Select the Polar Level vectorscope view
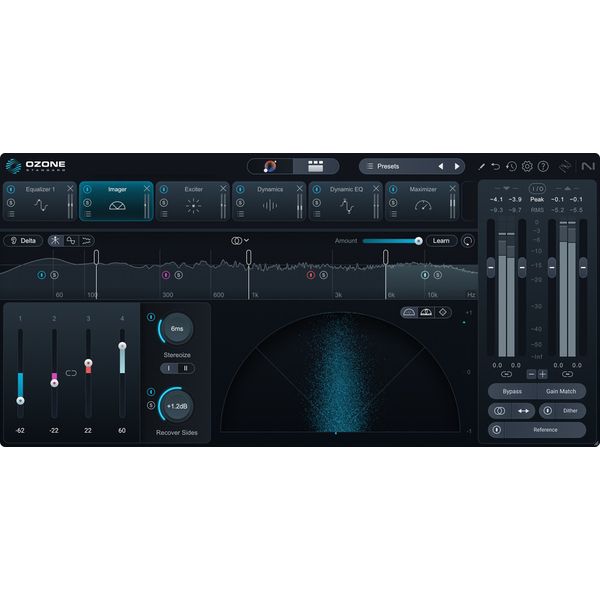The width and height of the screenshot is (600, 600). coord(426,312)
